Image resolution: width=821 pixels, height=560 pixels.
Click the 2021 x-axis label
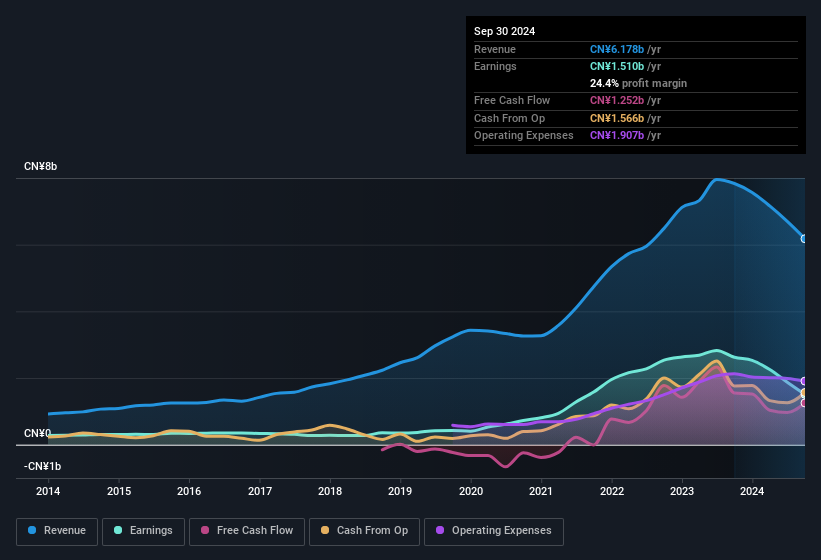[541, 491]
